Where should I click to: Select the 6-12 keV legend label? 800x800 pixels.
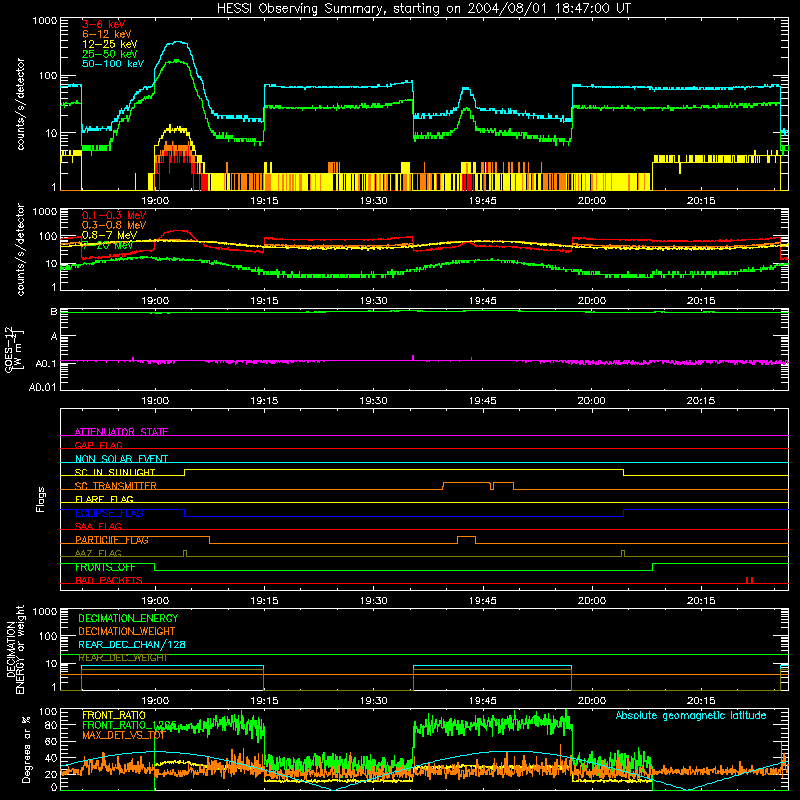107,34
